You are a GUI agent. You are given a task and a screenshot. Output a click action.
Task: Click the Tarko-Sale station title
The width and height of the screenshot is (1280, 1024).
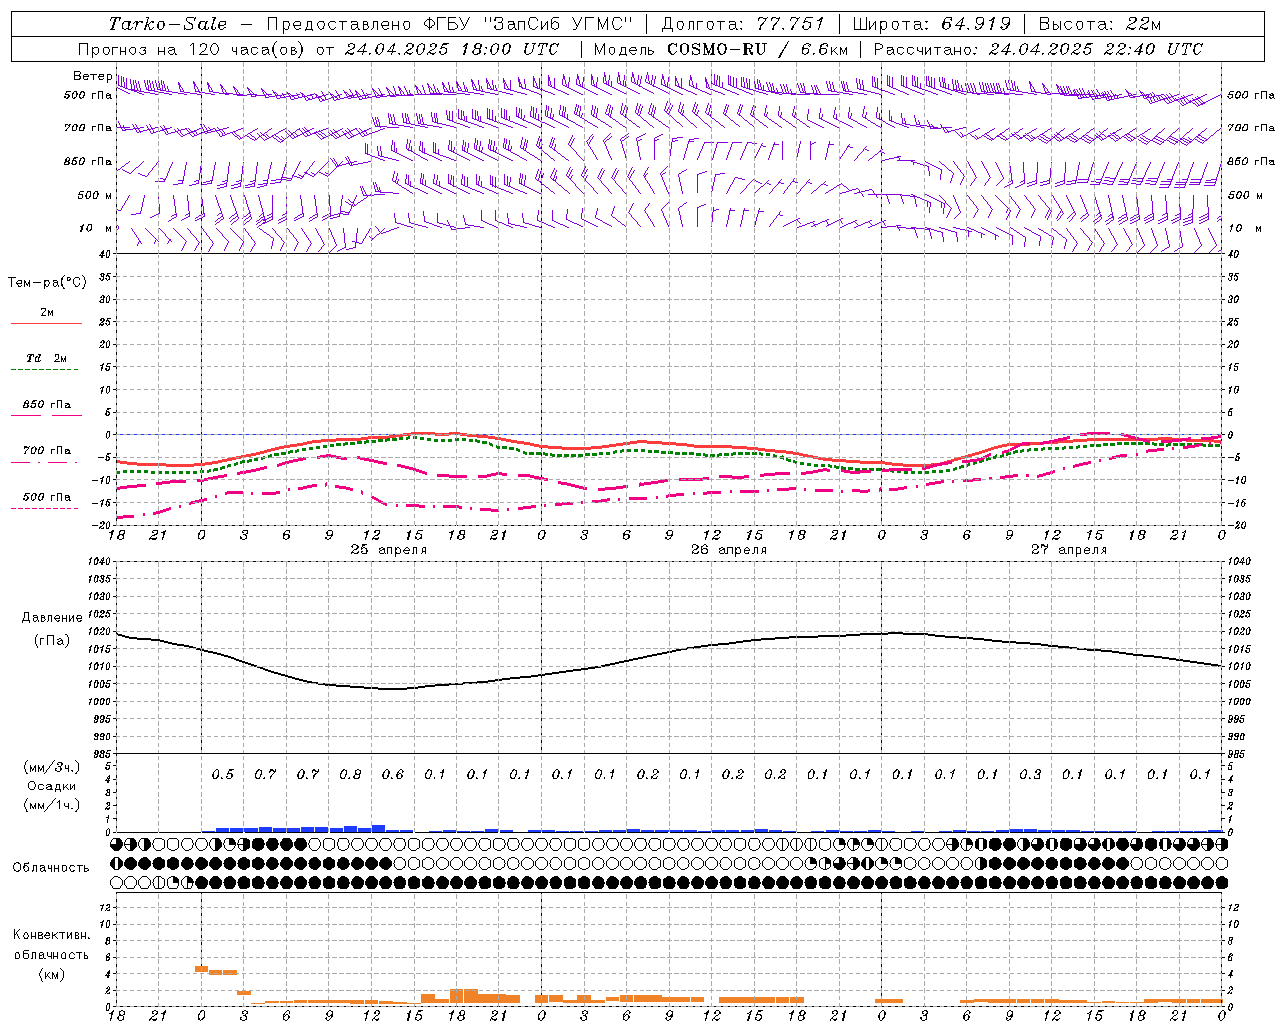pyautogui.click(x=168, y=24)
